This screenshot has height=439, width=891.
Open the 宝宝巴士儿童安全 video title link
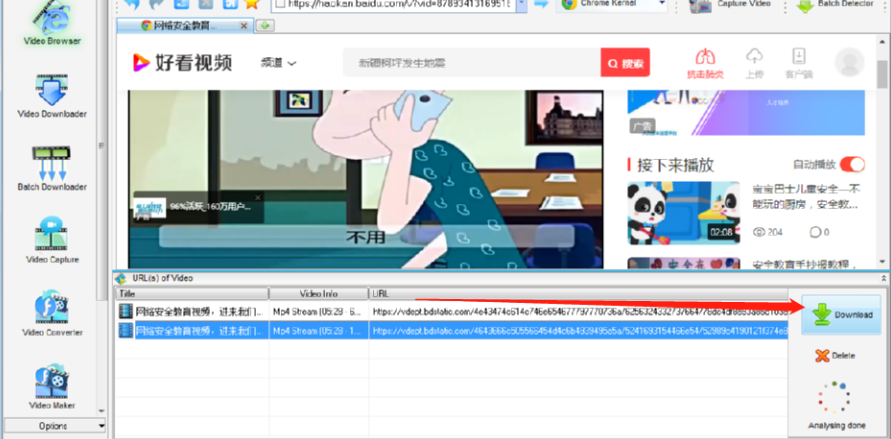coord(806,196)
